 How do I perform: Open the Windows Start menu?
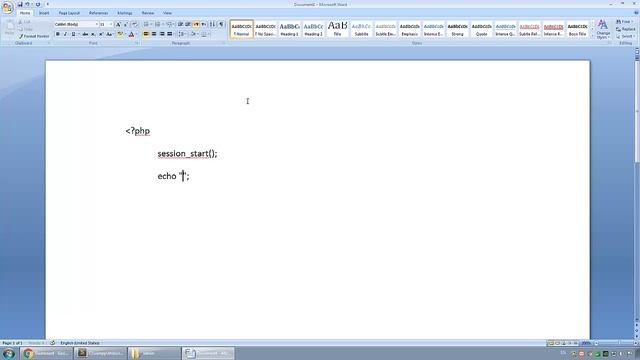(x=9, y=353)
